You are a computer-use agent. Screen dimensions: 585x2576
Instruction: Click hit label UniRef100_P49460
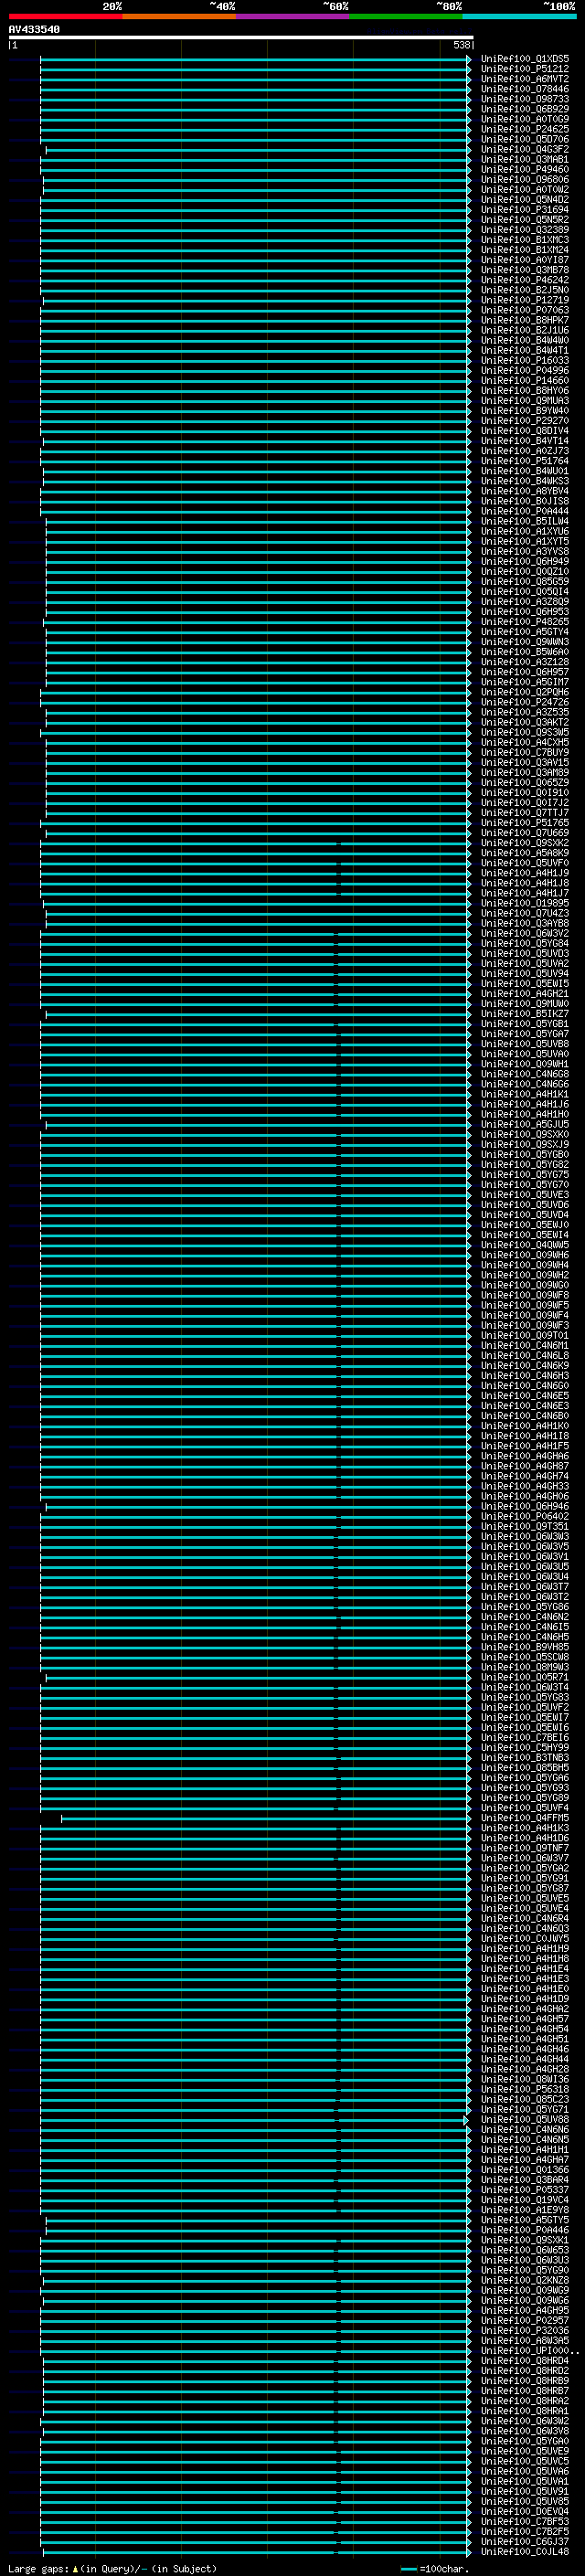tap(525, 169)
